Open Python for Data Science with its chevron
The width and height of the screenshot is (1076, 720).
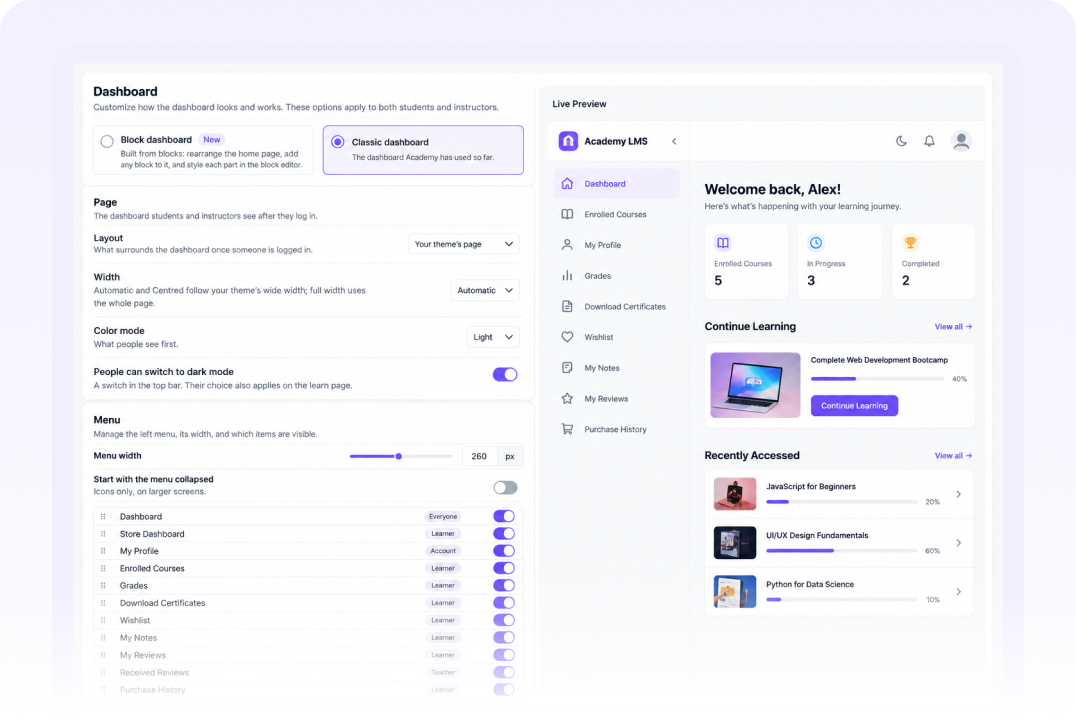(959, 592)
